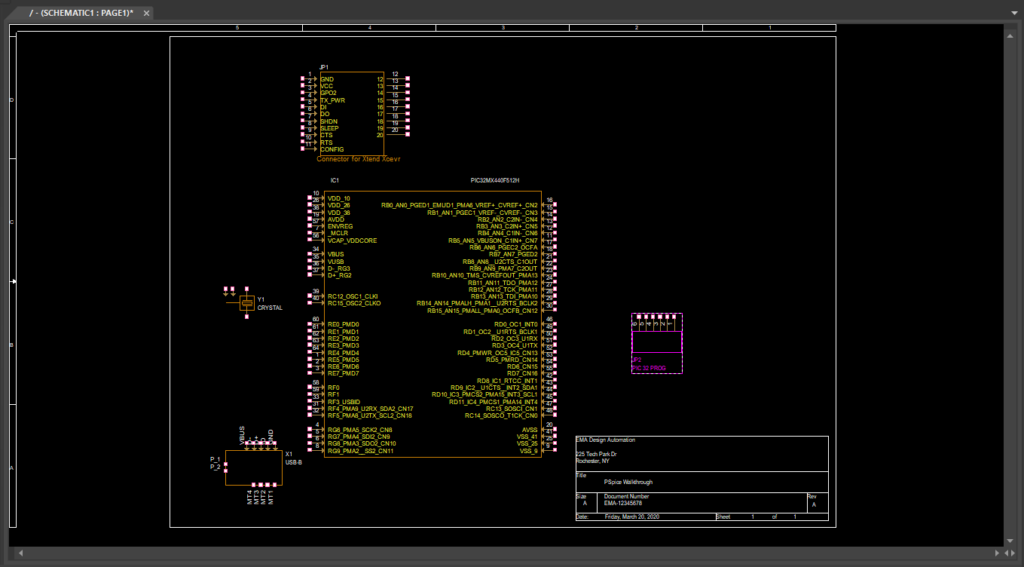Click the EMA Design Automation title block text

point(605,440)
